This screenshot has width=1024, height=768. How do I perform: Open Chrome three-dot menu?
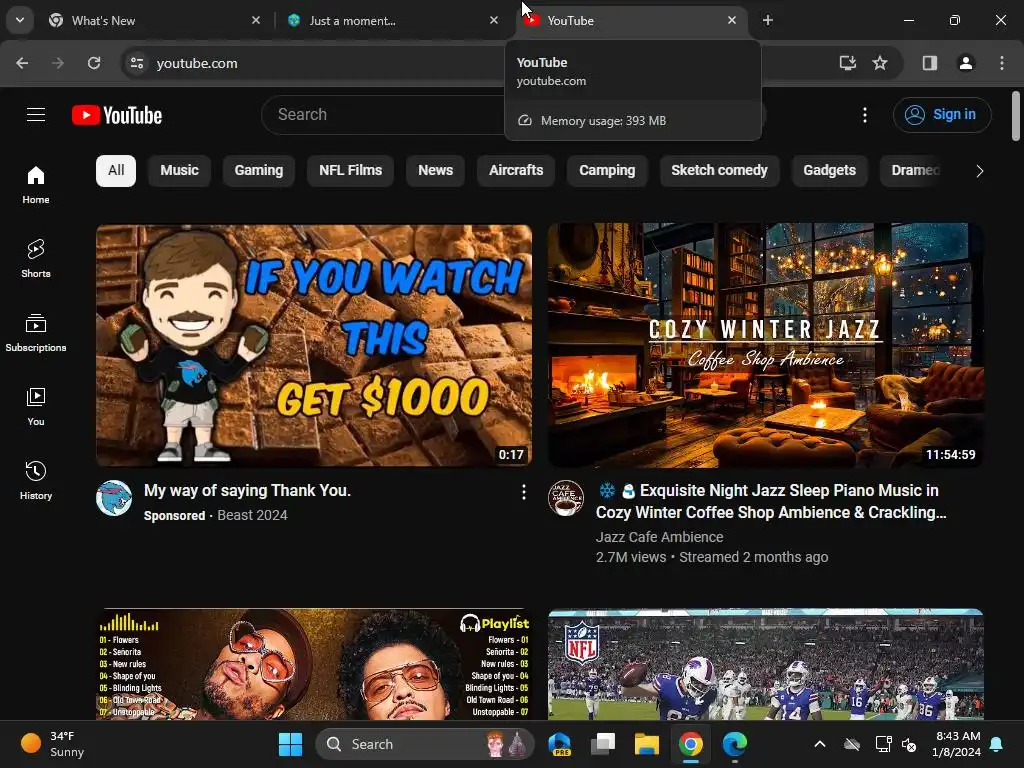1002,63
